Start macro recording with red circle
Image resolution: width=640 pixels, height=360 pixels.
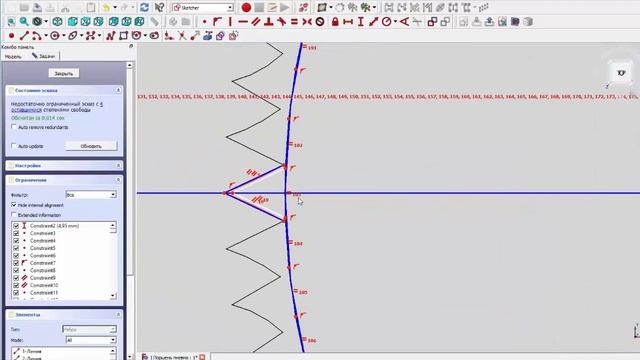click(x=246, y=7)
